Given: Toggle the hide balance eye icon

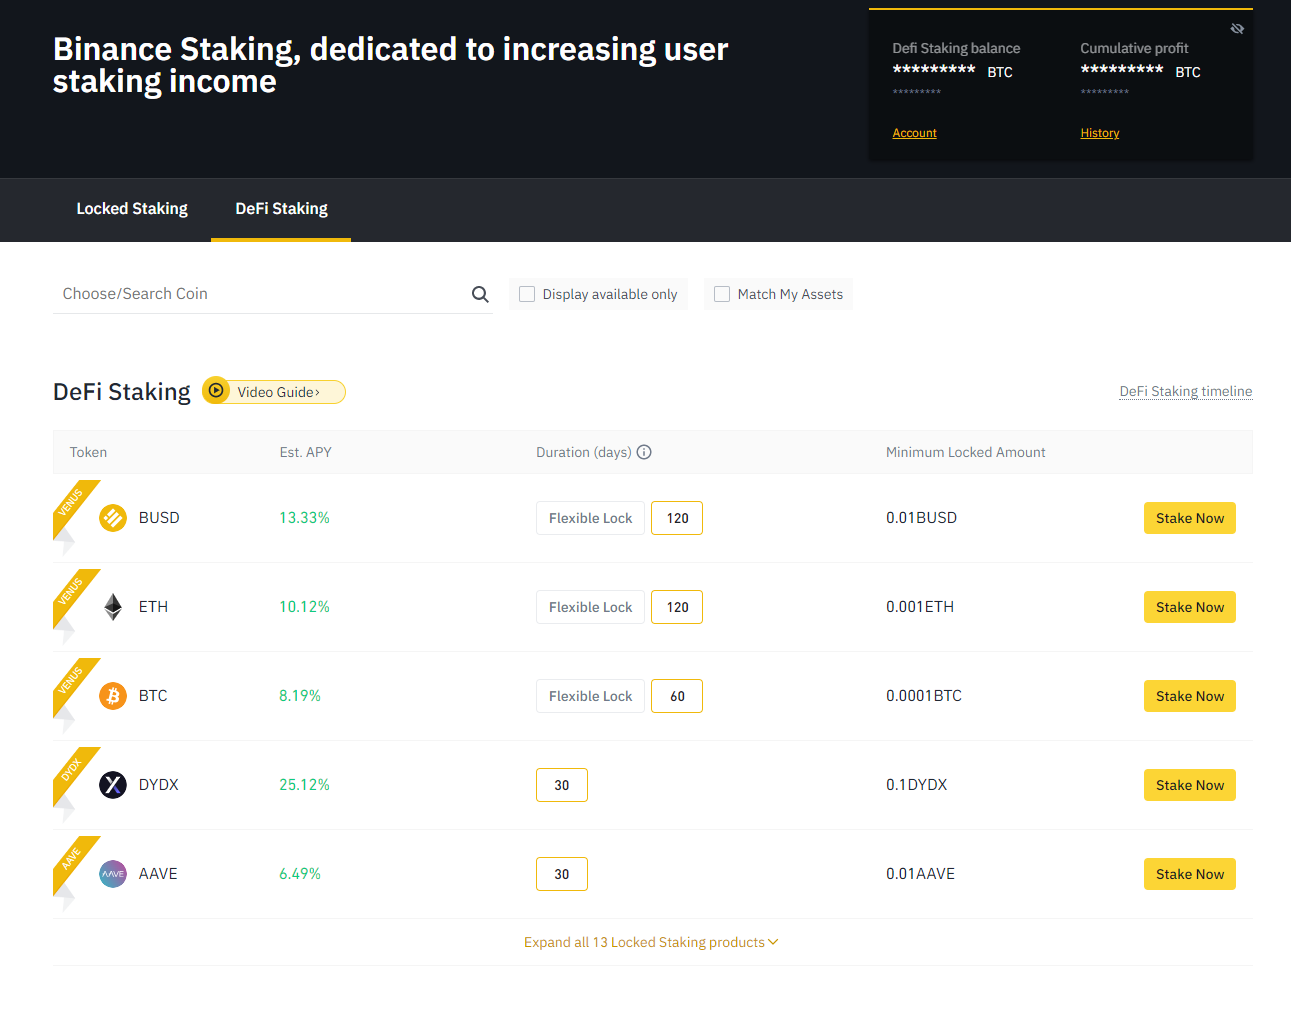Looking at the screenshot, I should pos(1237,29).
